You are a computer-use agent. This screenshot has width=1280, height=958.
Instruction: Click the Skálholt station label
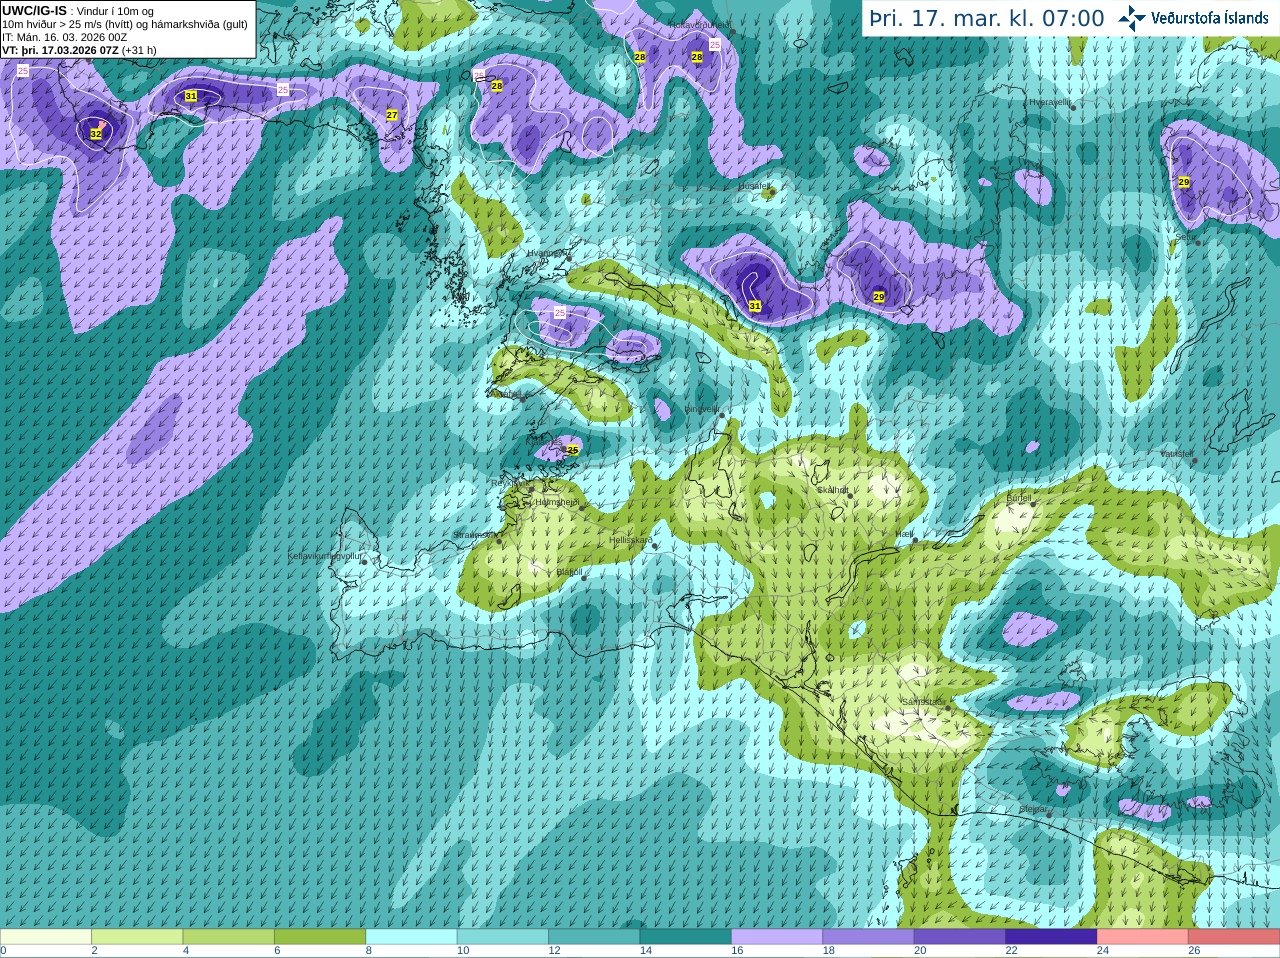[833, 490]
